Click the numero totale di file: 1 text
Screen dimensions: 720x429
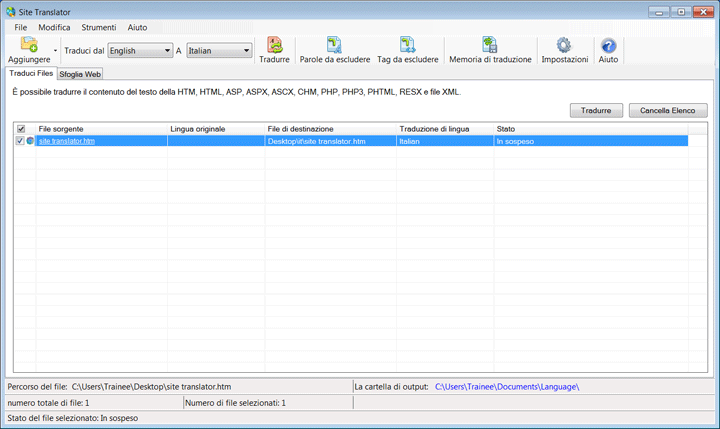[x=48, y=403]
